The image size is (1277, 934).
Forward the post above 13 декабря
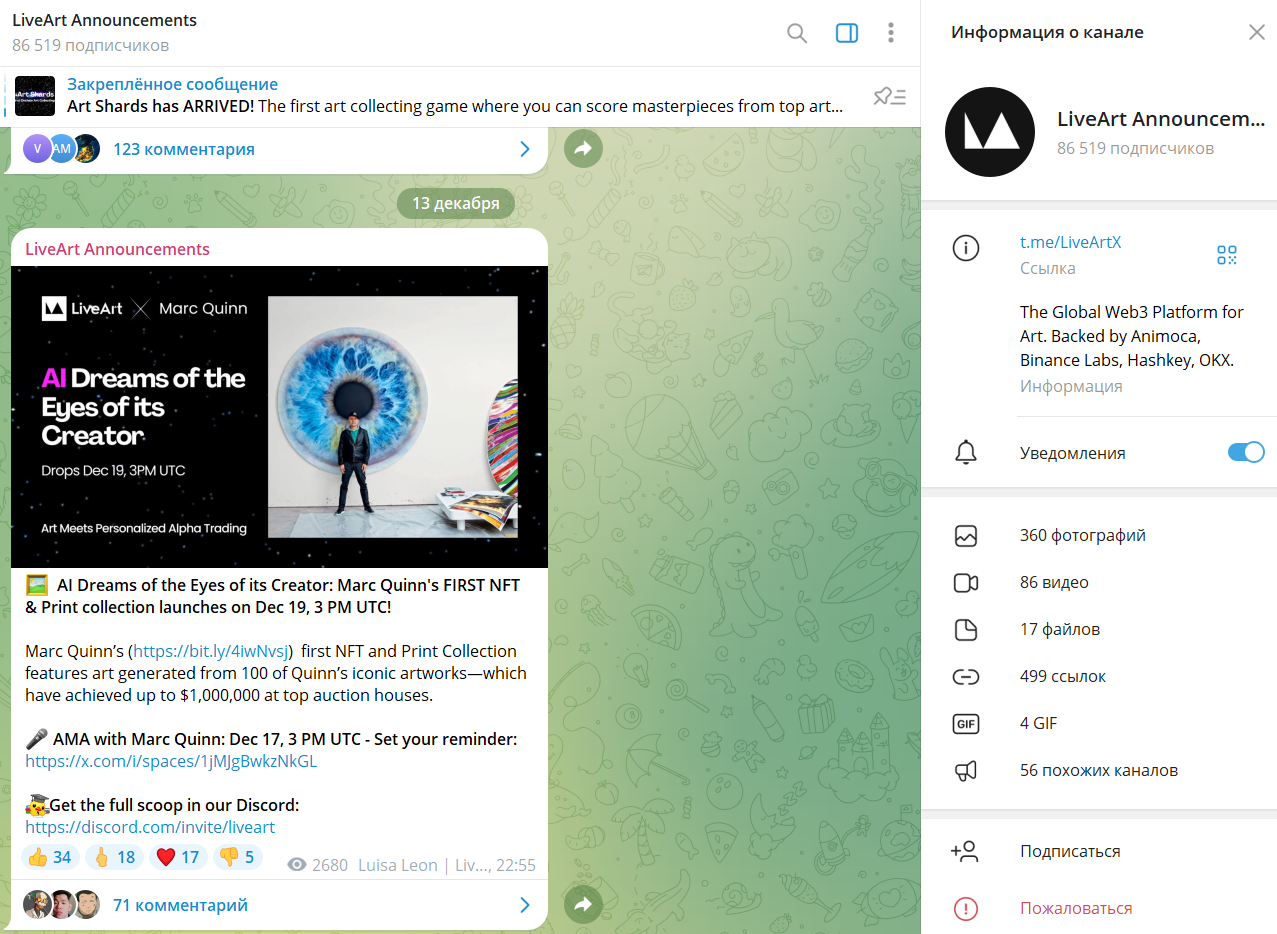point(584,150)
